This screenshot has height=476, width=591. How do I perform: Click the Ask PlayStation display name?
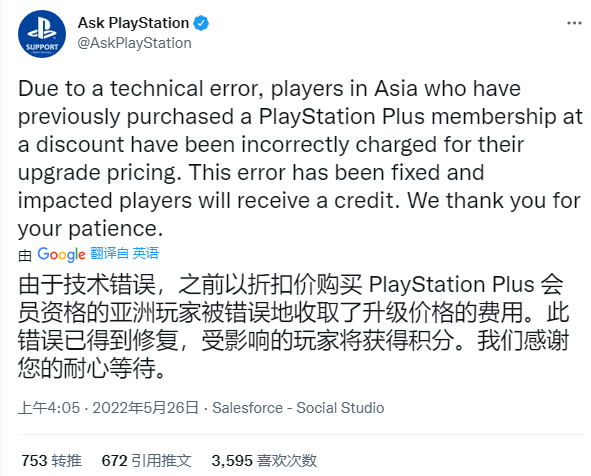tap(133, 23)
